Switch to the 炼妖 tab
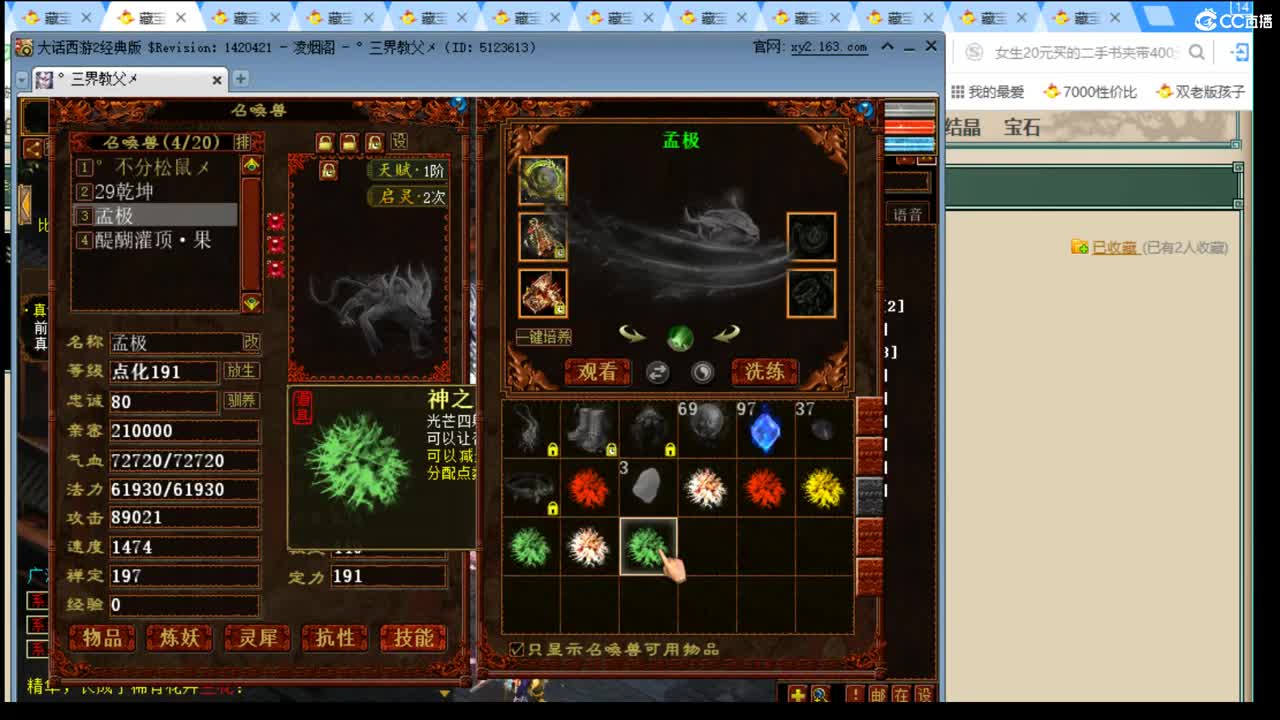The height and width of the screenshot is (720, 1280). pyautogui.click(x=180, y=638)
